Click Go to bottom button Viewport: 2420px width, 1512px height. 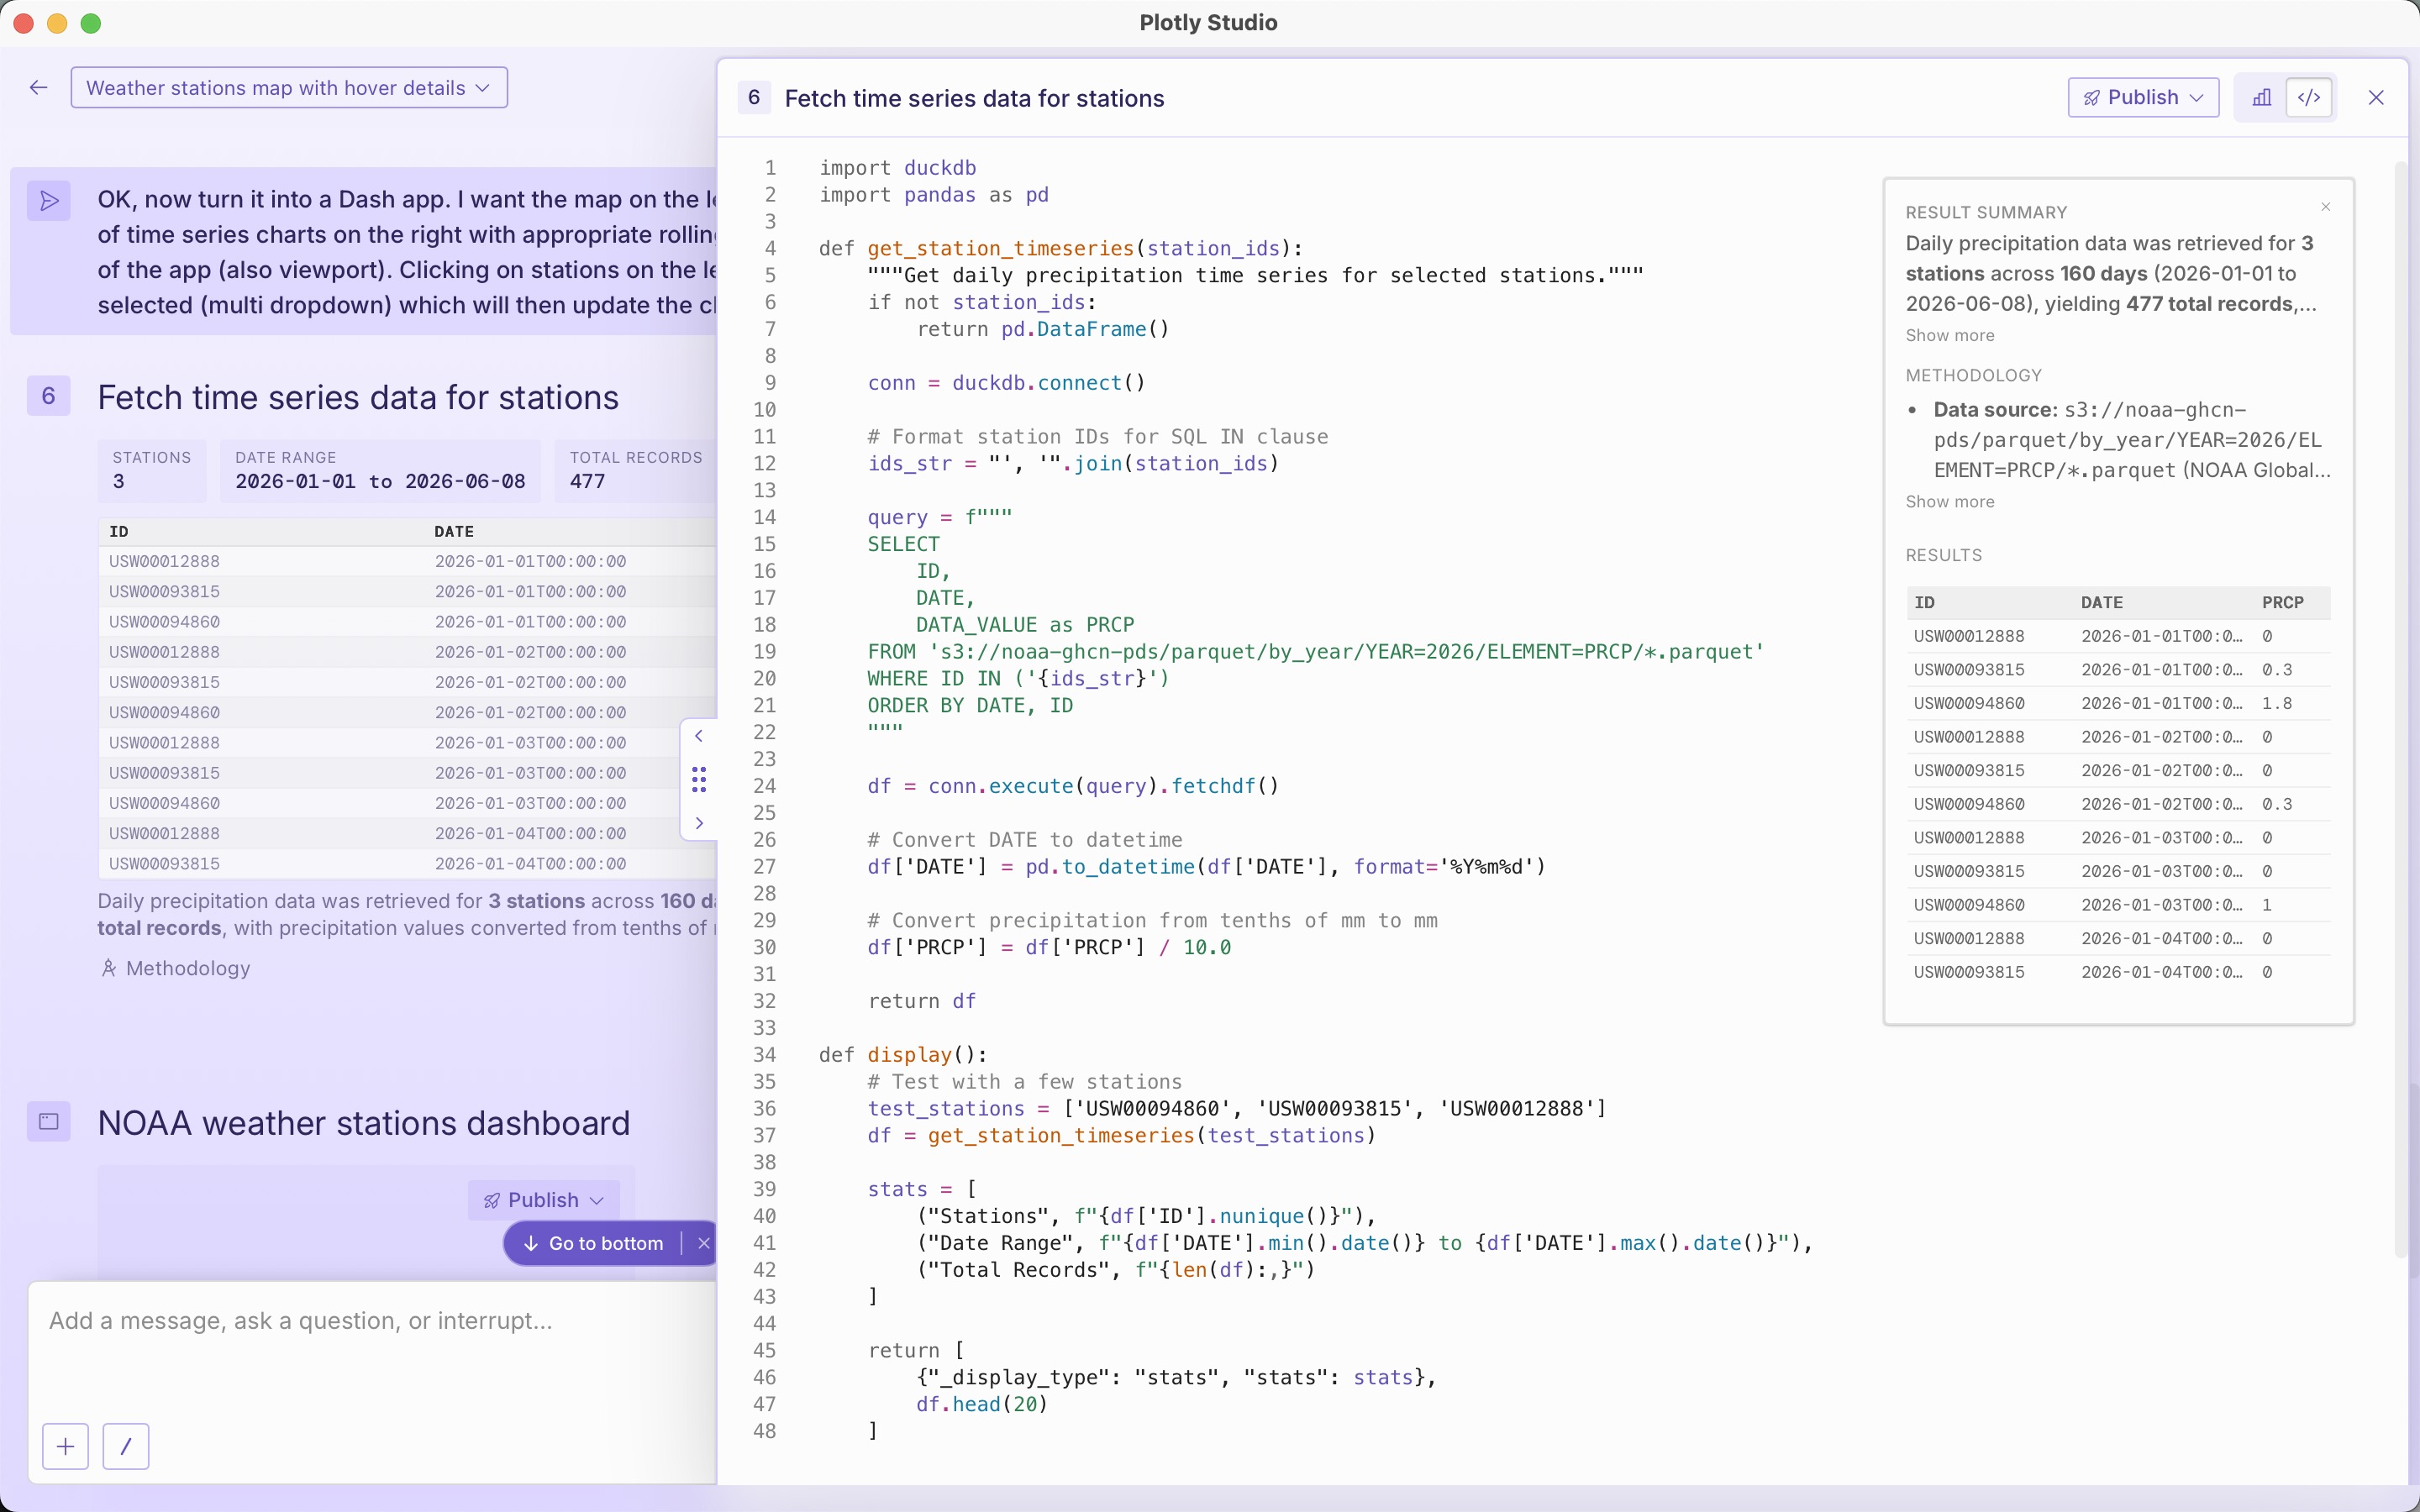point(594,1243)
